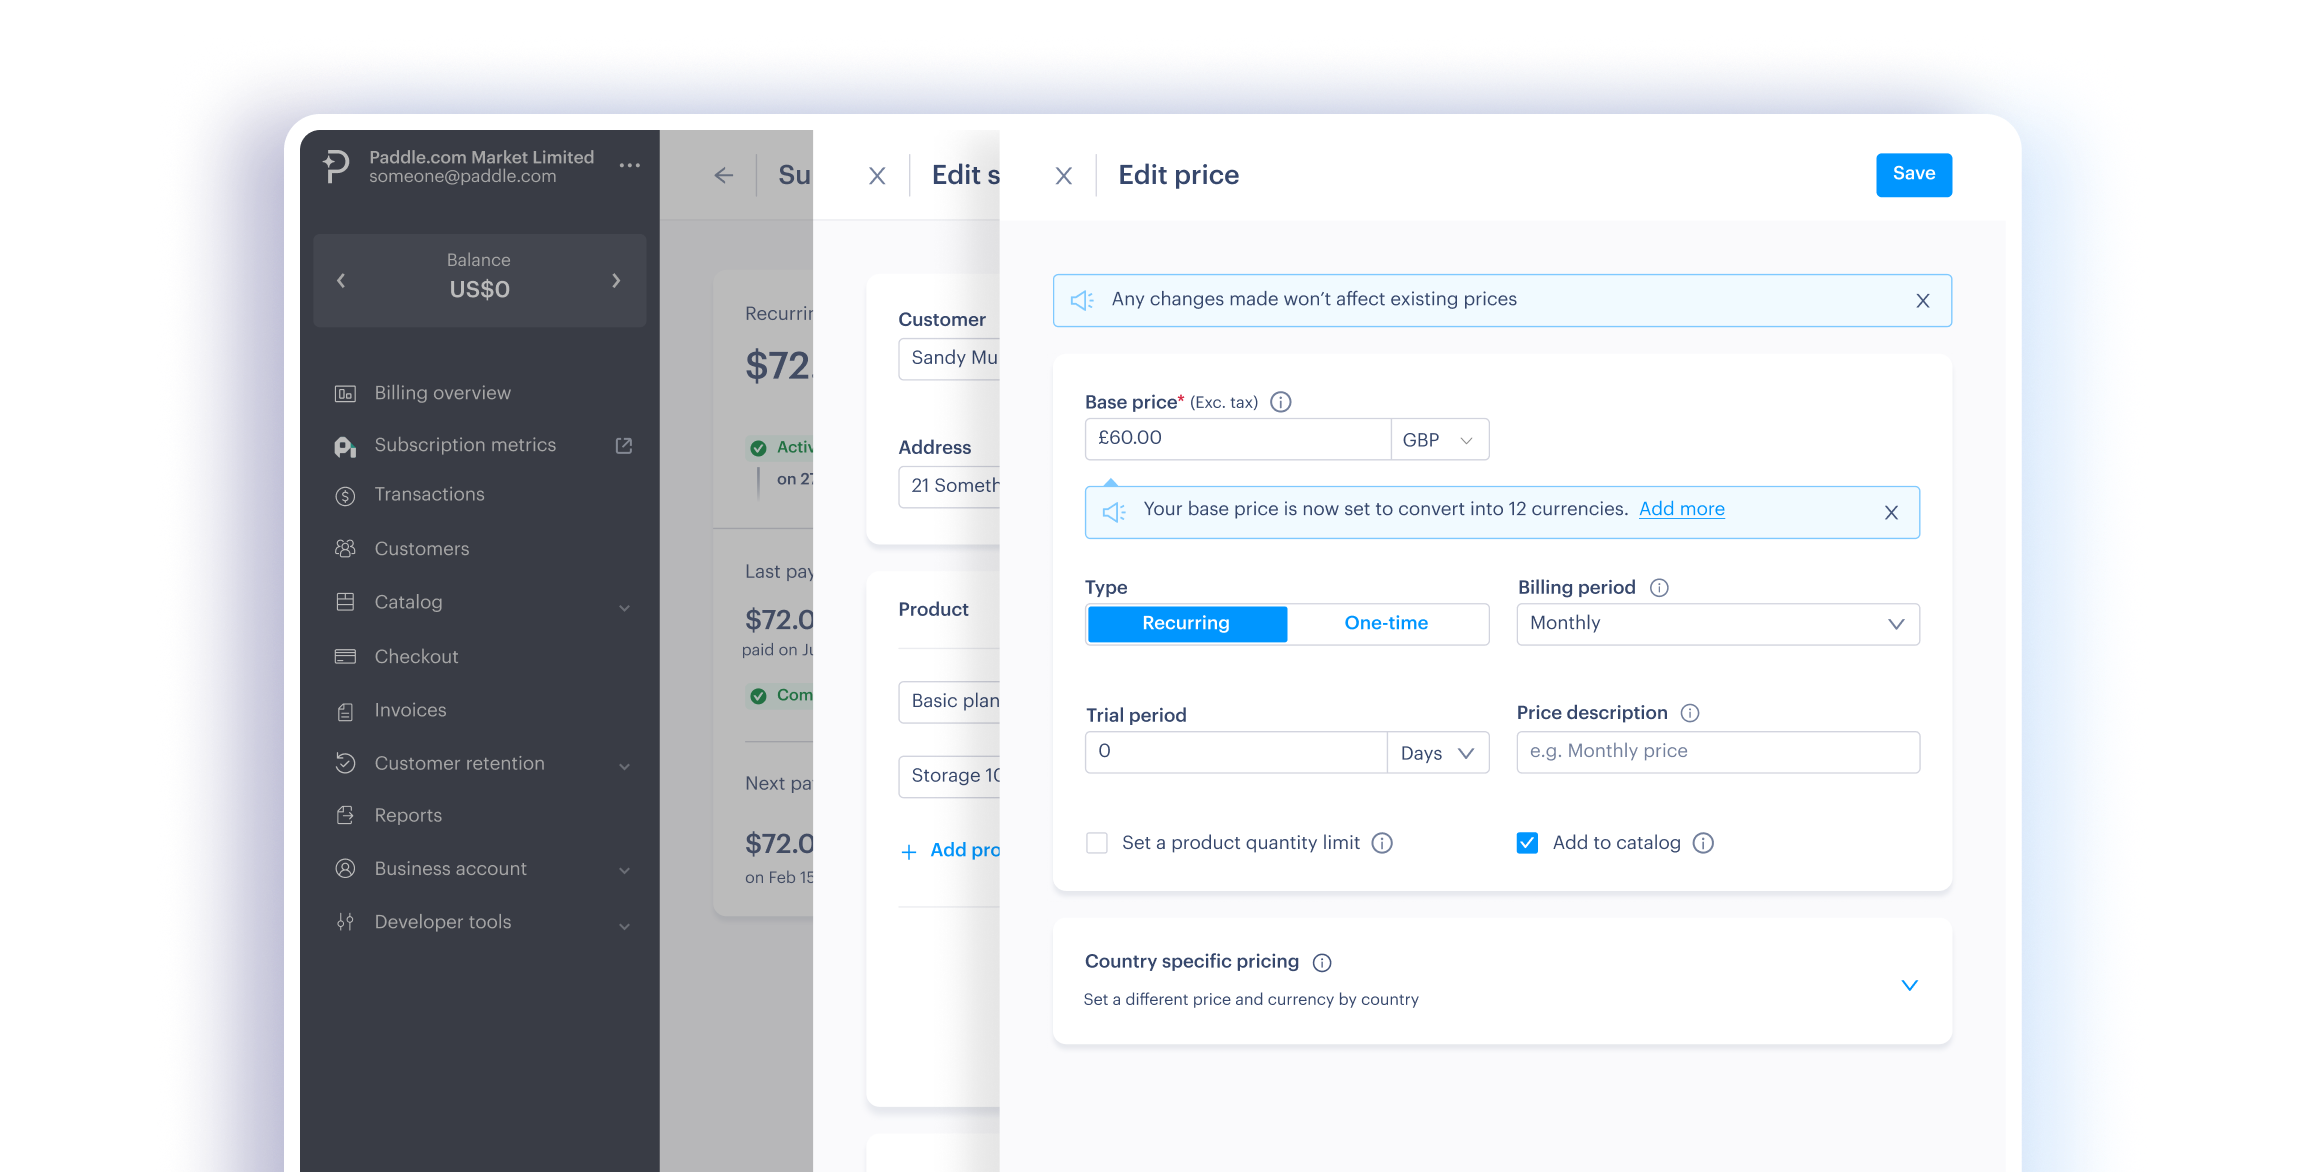2304x1172 pixels.
Task: Change billing period from Monthly dropdown
Action: pyautogui.click(x=1716, y=623)
